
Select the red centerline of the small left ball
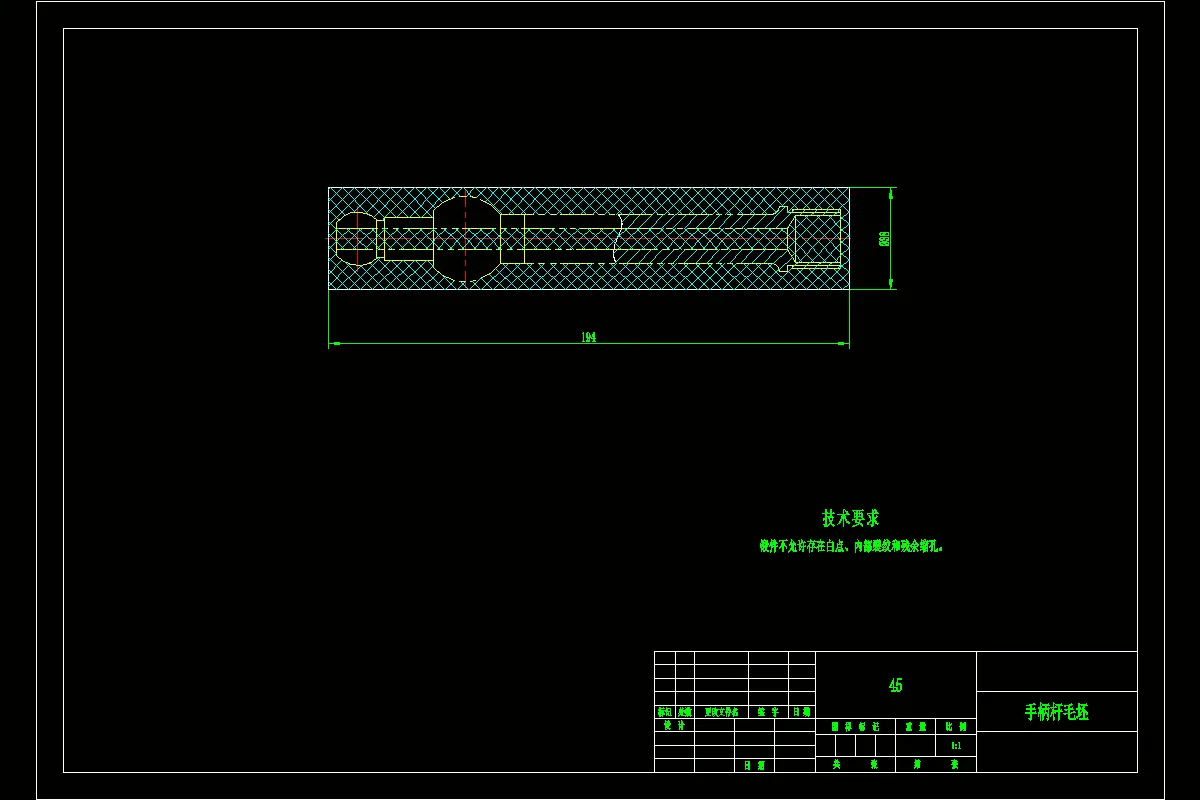[357, 238]
